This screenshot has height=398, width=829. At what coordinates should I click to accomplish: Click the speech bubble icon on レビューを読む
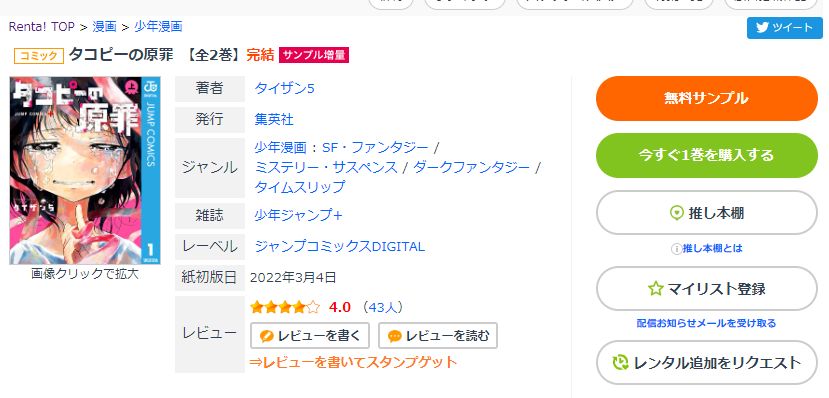tap(394, 336)
